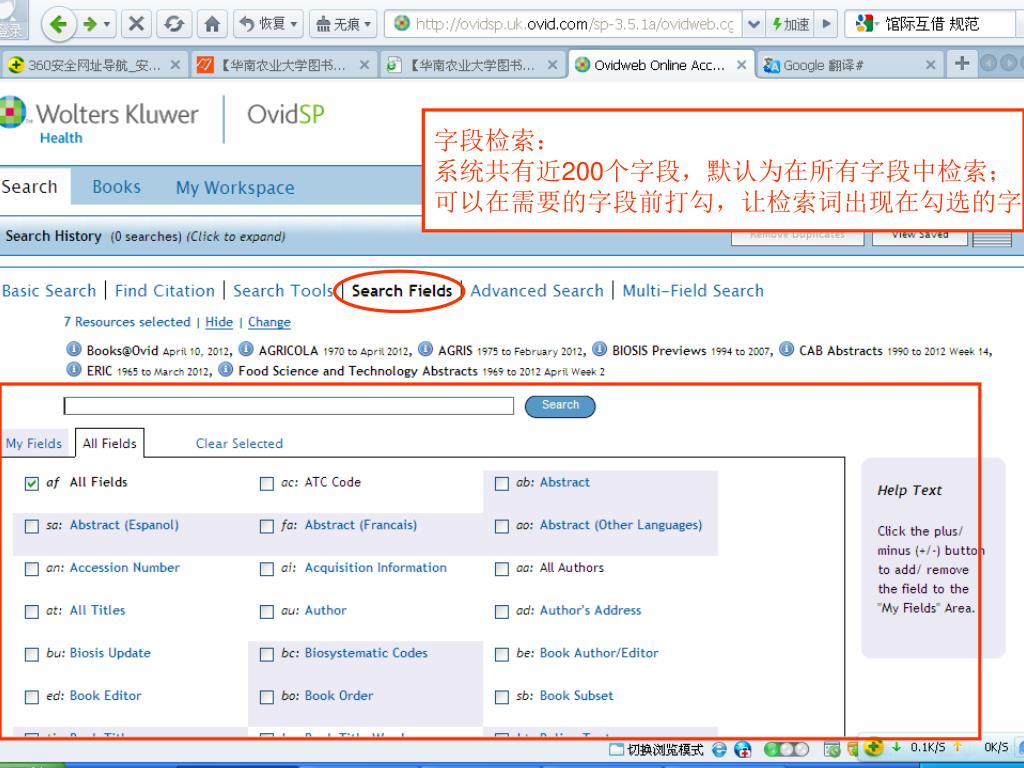Check the ab Abstract checkbox
Image resolution: width=1024 pixels, height=768 pixels.
pos(502,483)
